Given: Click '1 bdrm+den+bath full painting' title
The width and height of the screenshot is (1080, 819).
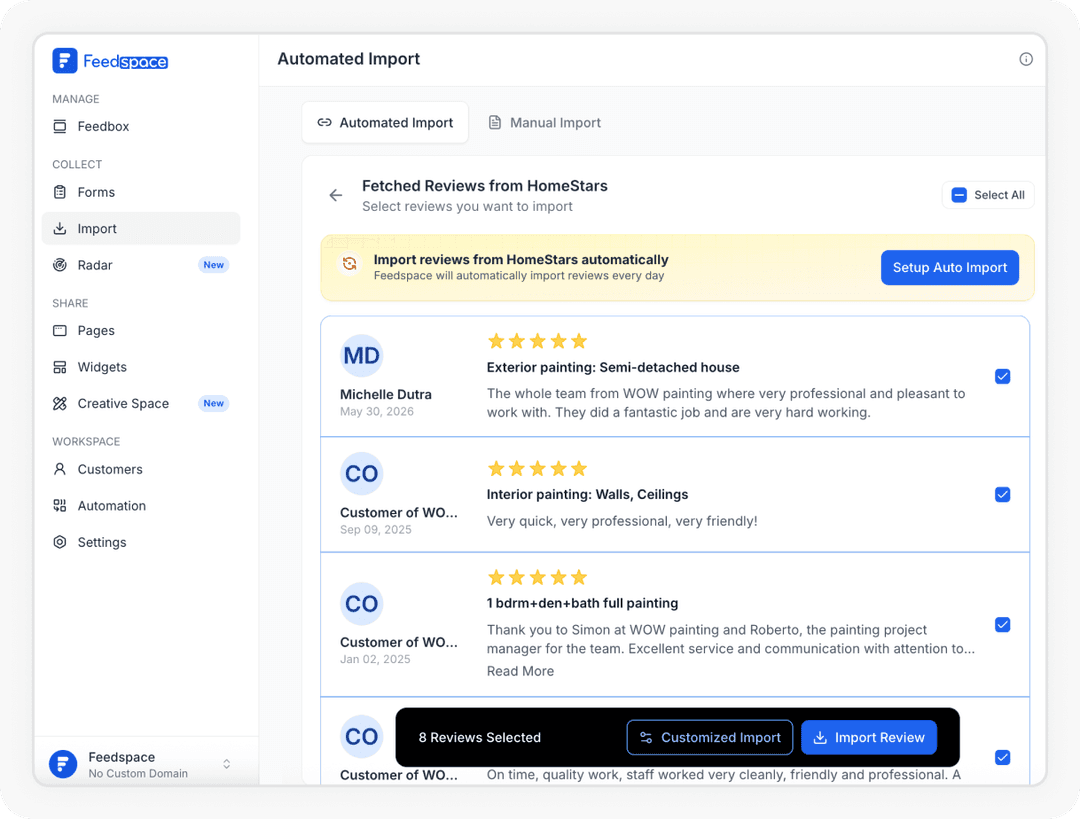Looking at the screenshot, I should 582,603.
